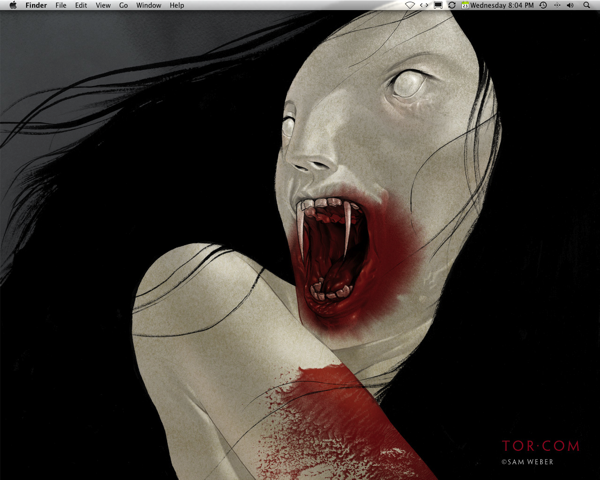Open the Finder menu
600x480 pixels.
click(36, 5)
